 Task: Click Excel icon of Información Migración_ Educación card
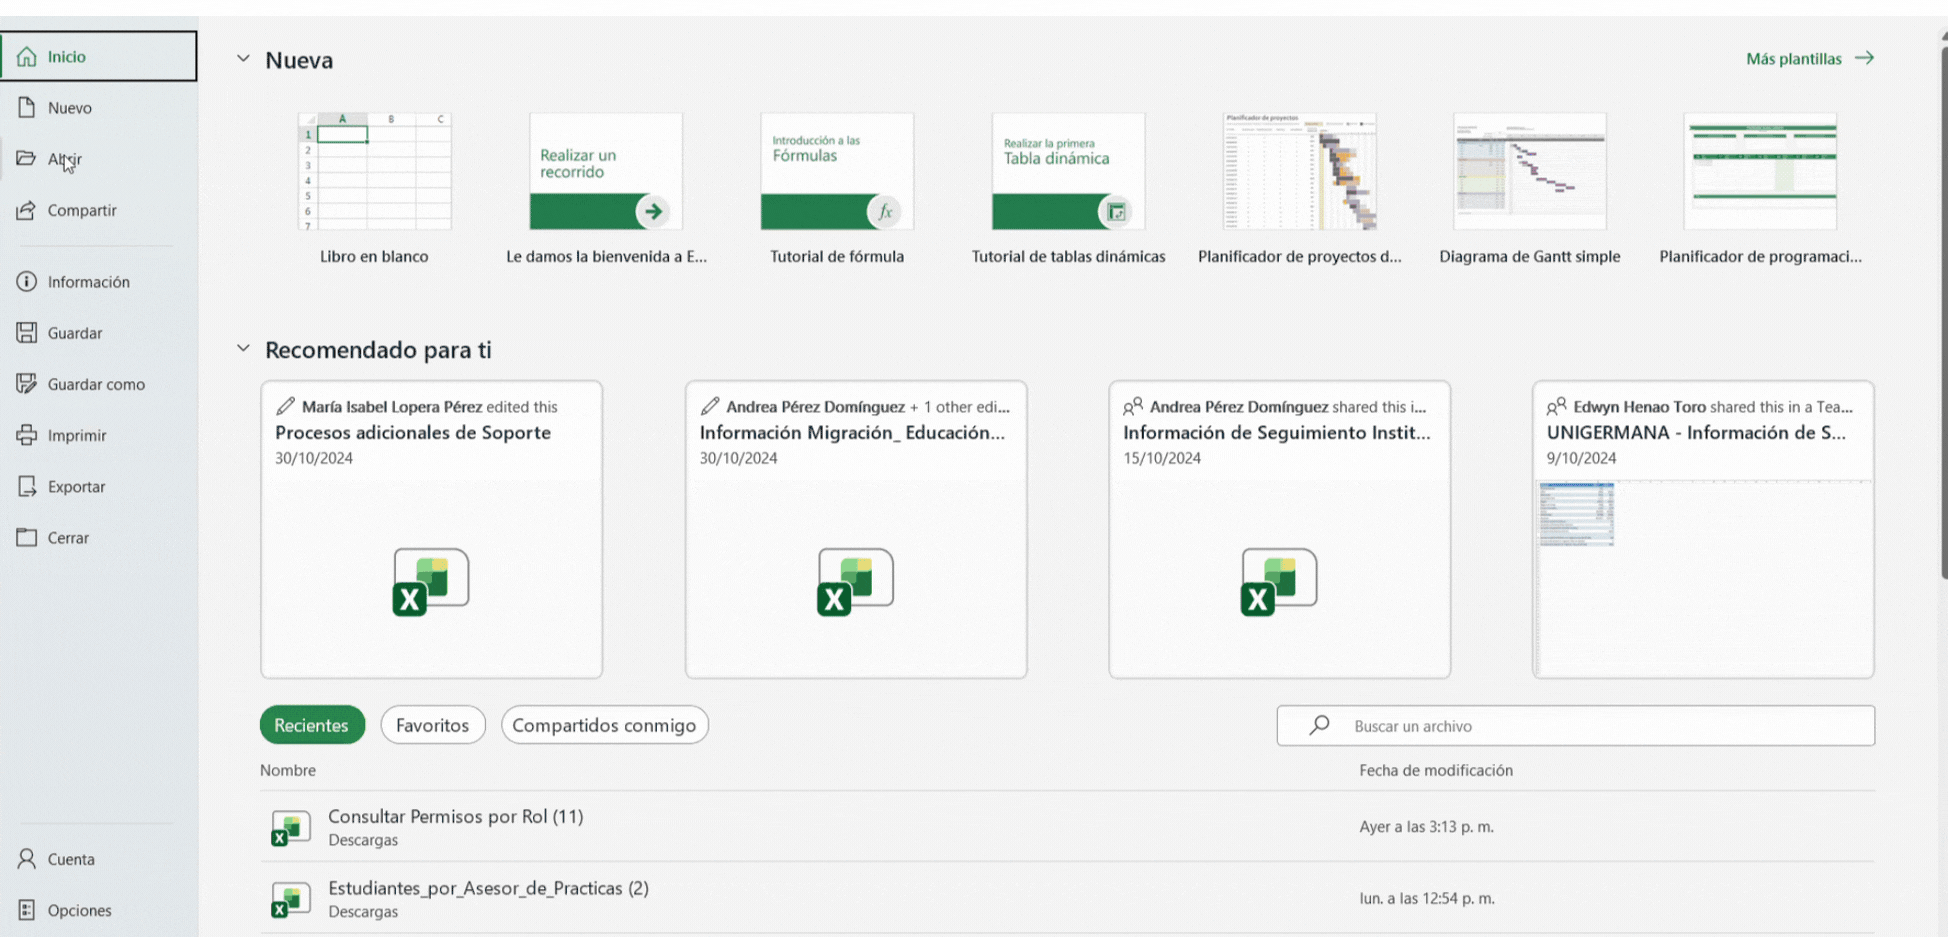pos(855,581)
